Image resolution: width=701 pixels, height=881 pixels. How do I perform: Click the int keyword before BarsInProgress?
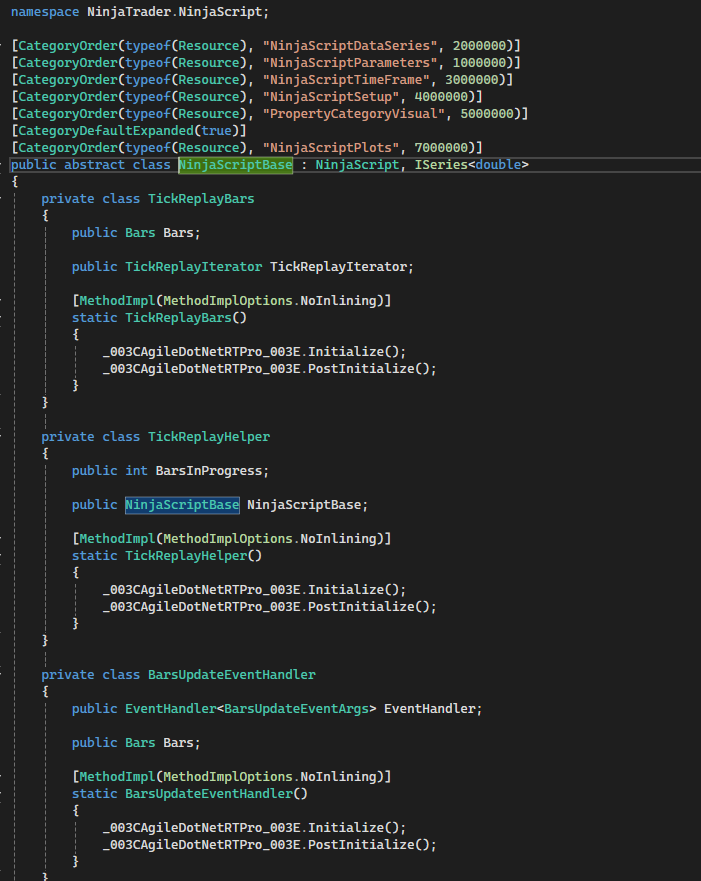click(x=136, y=471)
